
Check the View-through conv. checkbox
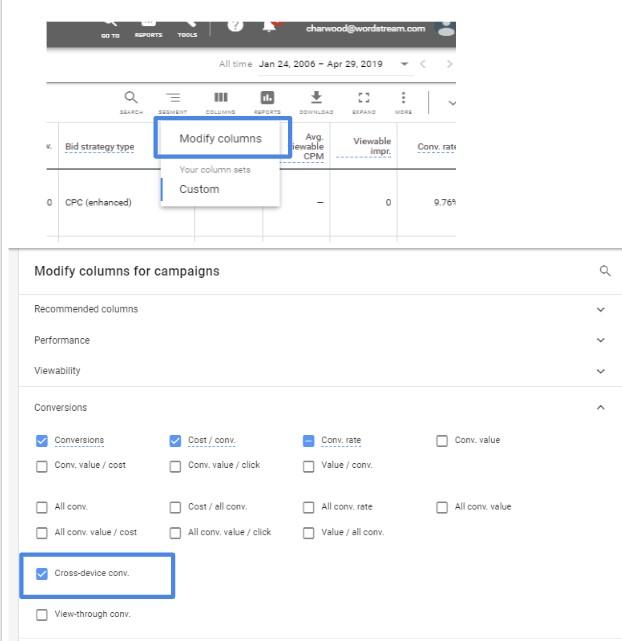point(42,615)
